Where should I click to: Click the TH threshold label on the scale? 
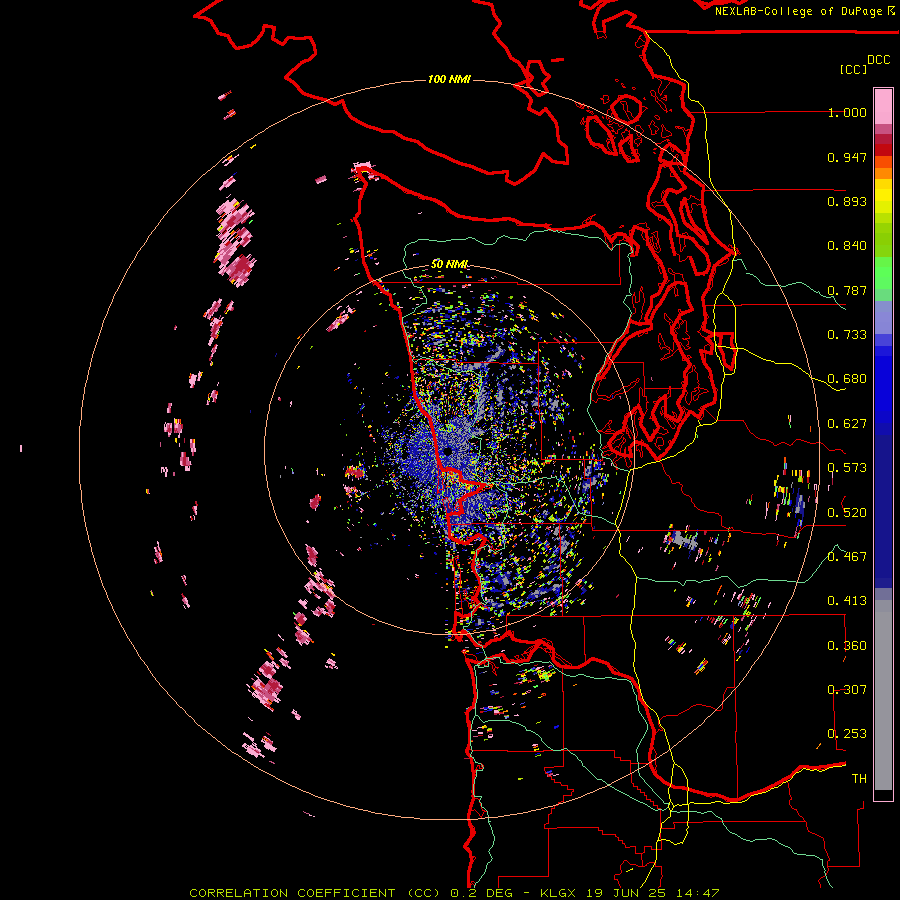pyautogui.click(x=859, y=779)
